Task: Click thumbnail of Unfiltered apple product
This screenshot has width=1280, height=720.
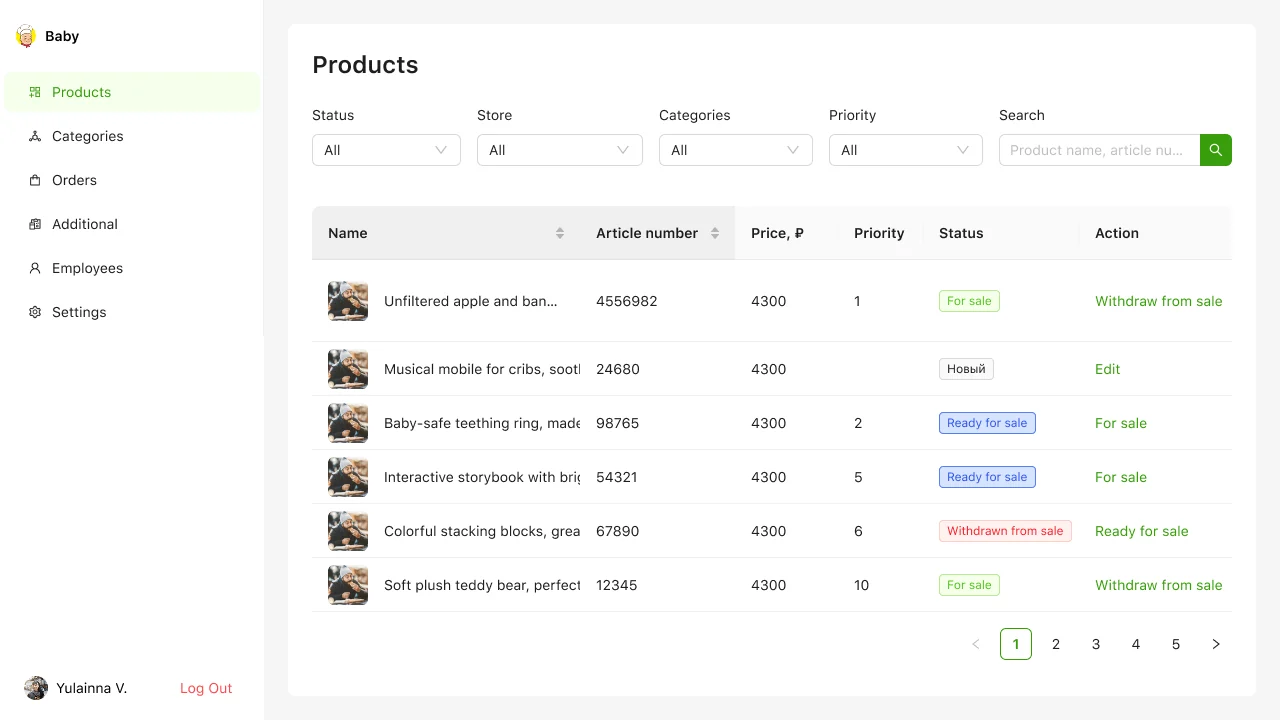Action: tap(348, 301)
